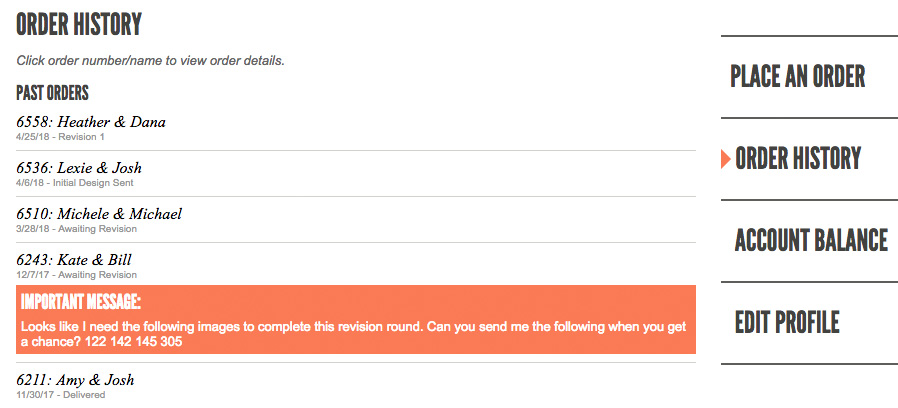
Task: Click the 12/7/17 Awaiting Revision status
Action: coord(76,274)
